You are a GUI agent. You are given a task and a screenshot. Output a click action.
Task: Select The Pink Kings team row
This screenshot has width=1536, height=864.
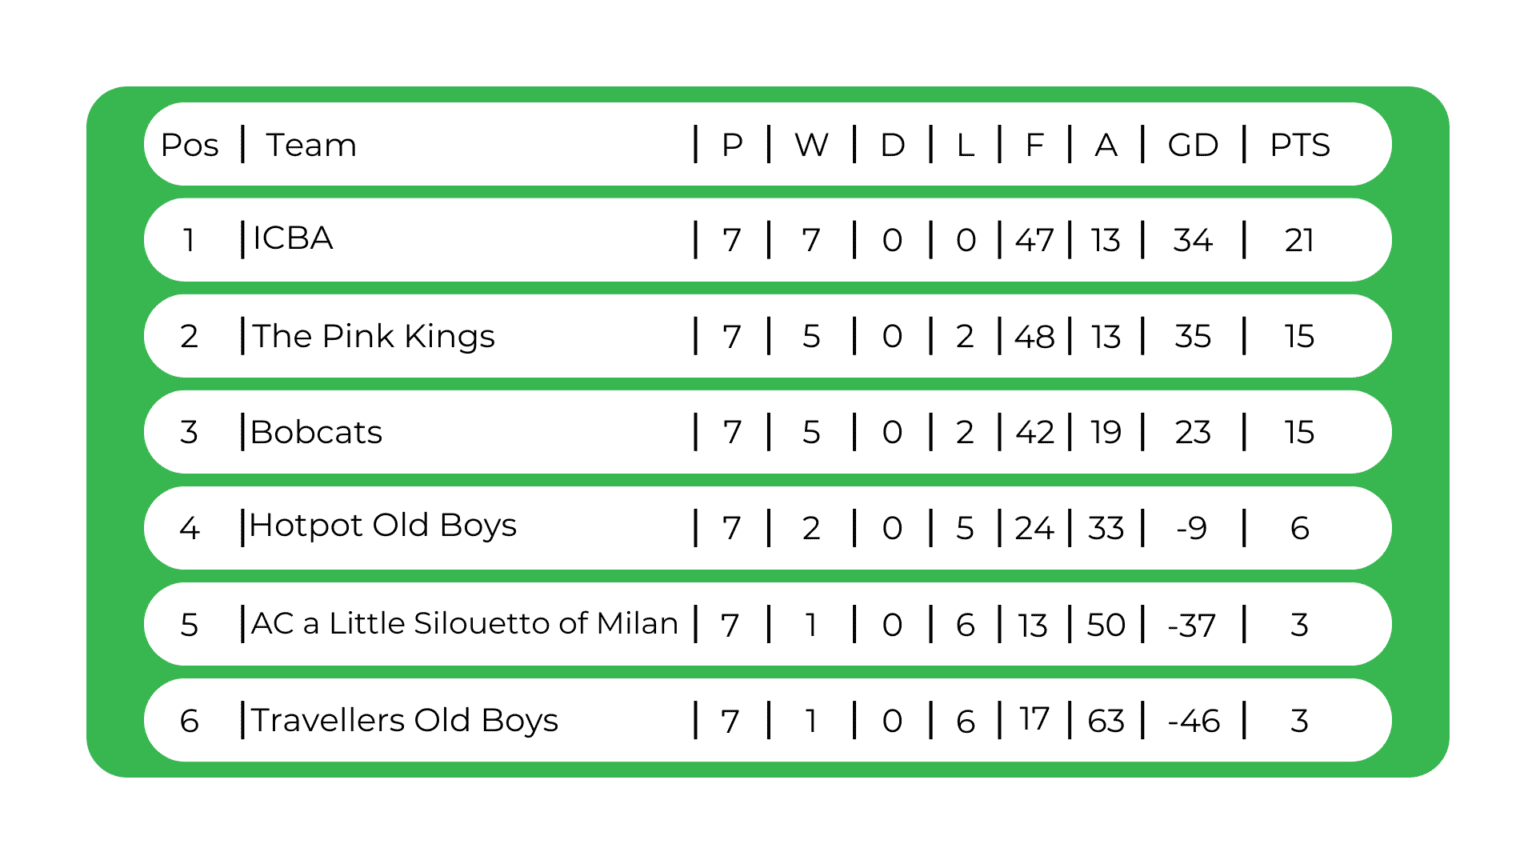tap(768, 336)
